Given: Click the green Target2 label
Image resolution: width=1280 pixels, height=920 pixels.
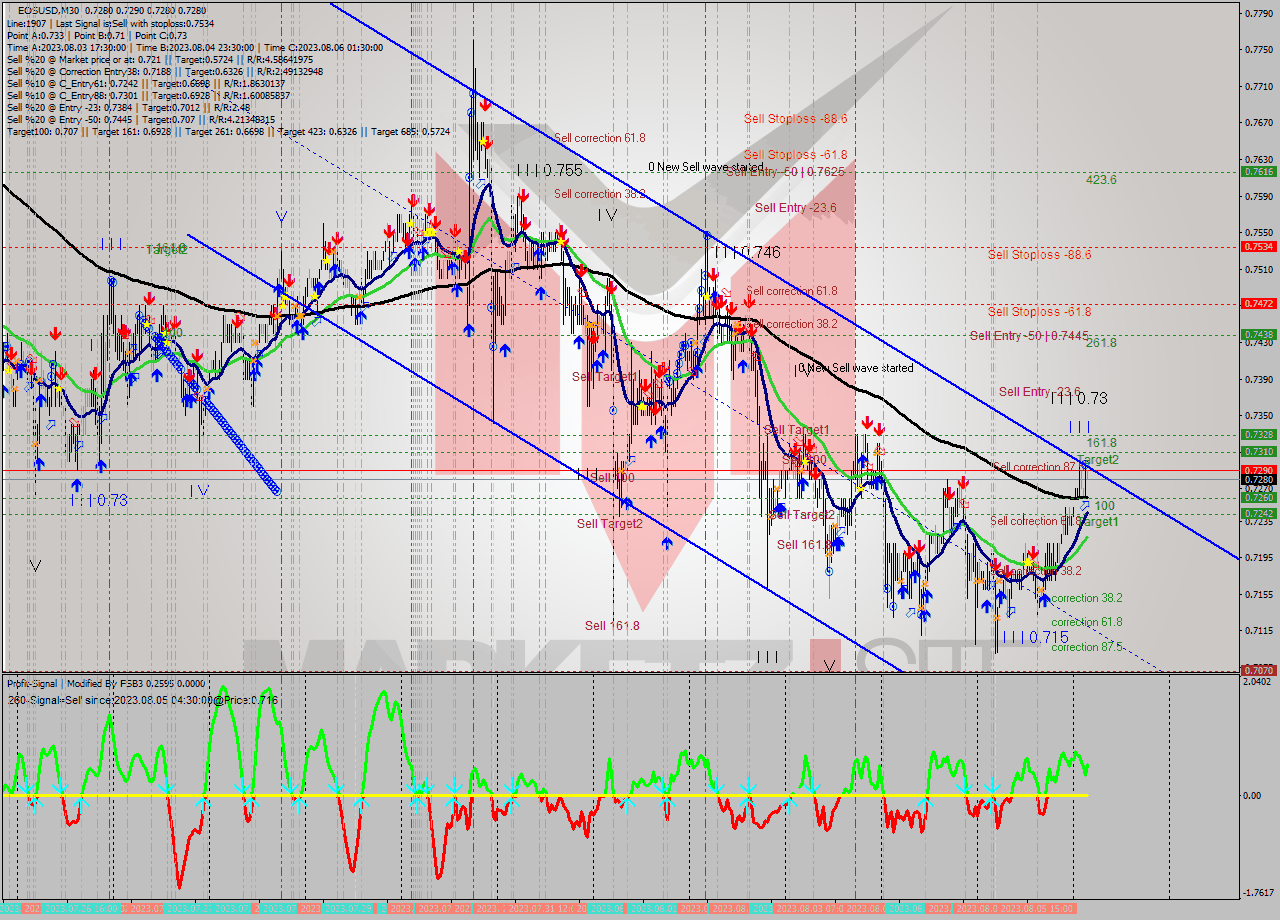Looking at the screenshot, I should pos(1098,460).
